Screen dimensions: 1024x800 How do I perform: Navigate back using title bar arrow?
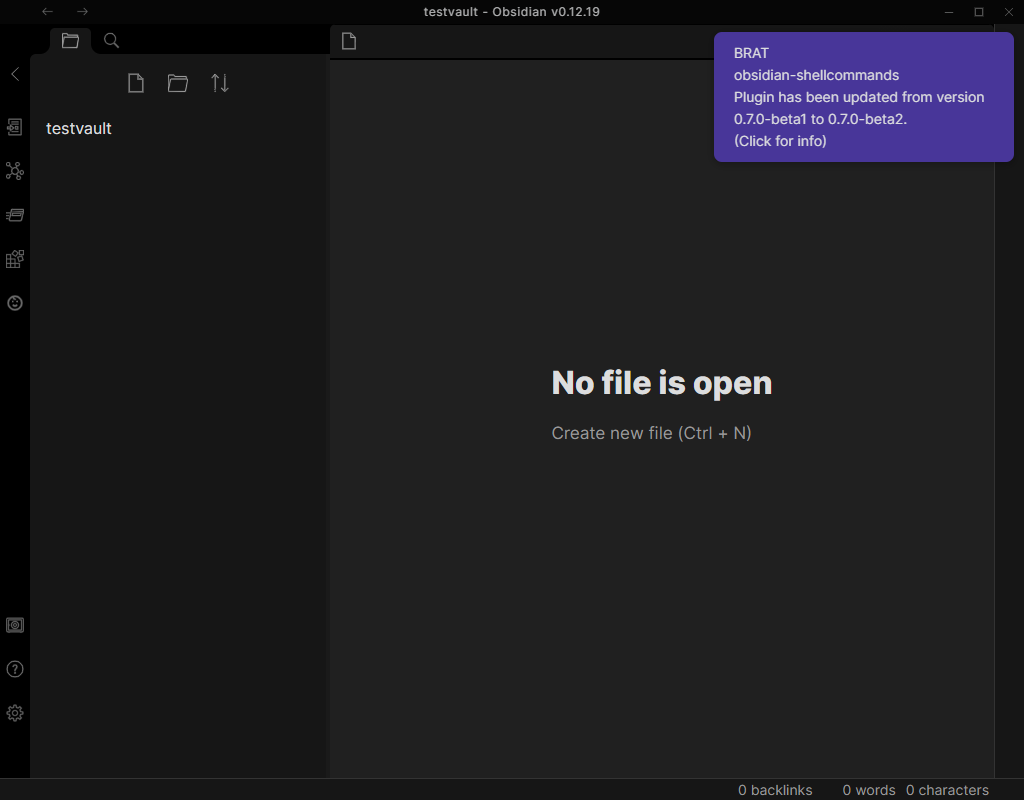pyautogui.click(x=47, y=11)
